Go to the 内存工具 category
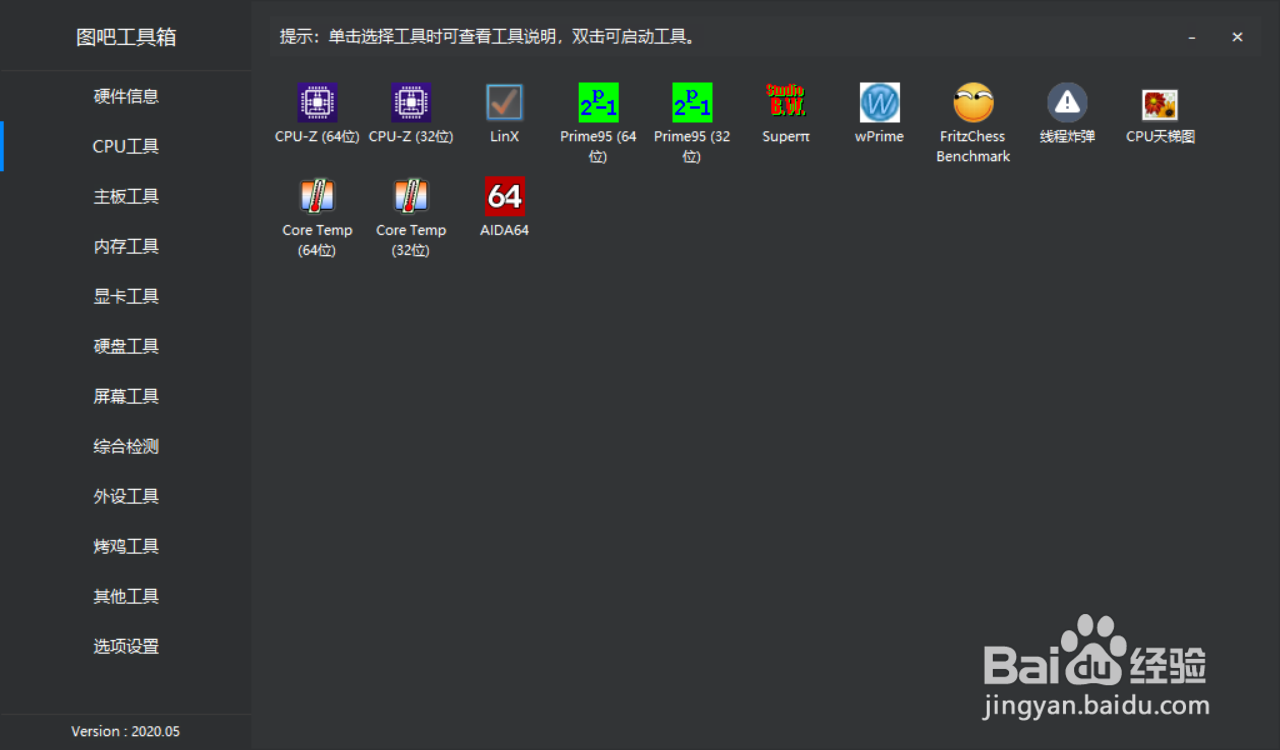 pyautogui.click(x=126, y=246)
